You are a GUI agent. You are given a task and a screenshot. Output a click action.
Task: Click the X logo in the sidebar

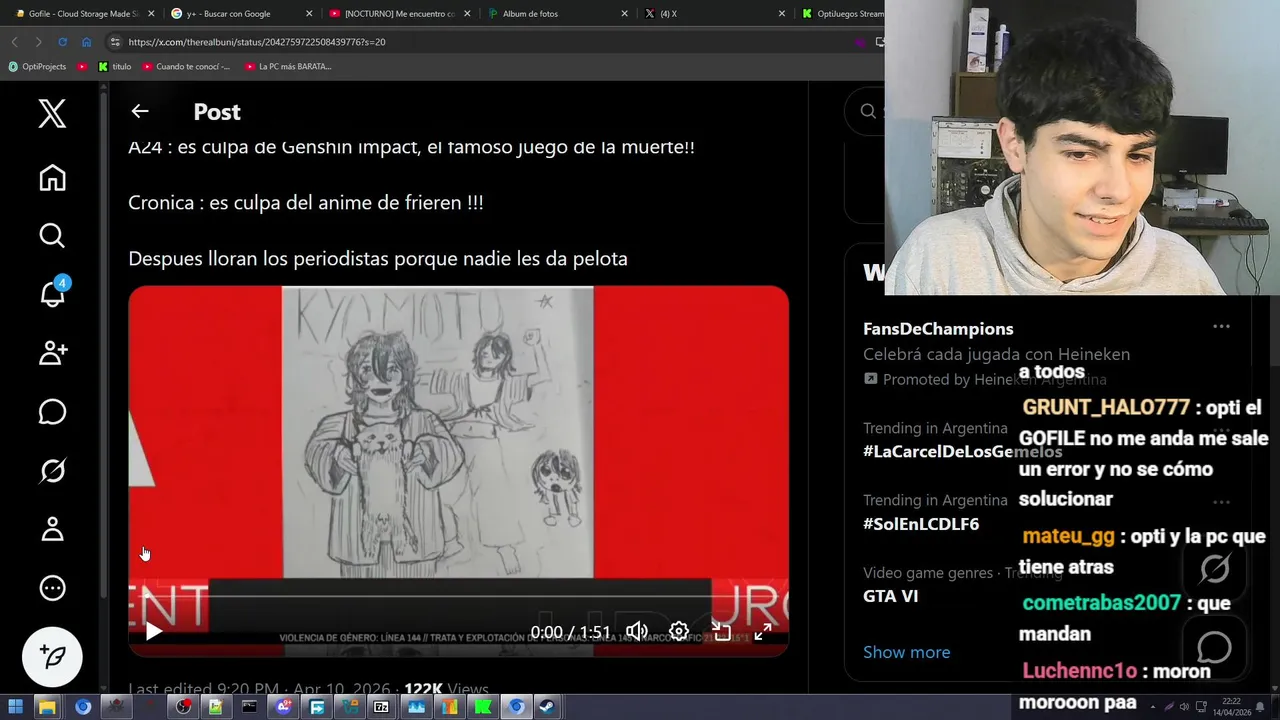[52, 113]
